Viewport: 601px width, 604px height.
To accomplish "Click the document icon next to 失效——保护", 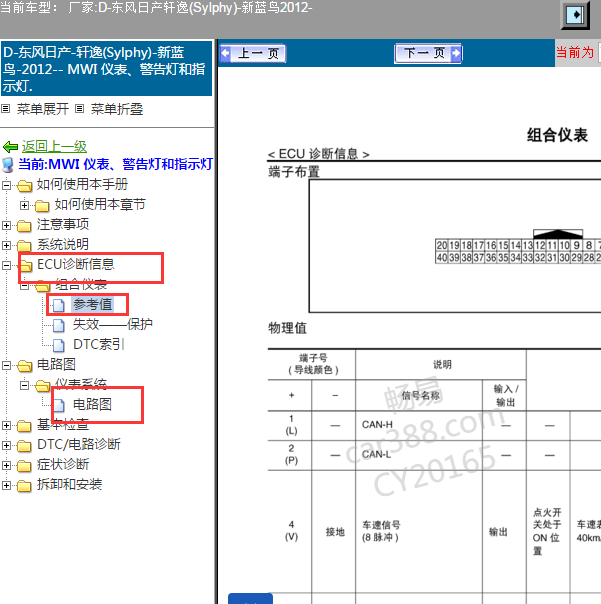I will pos(59,325).
